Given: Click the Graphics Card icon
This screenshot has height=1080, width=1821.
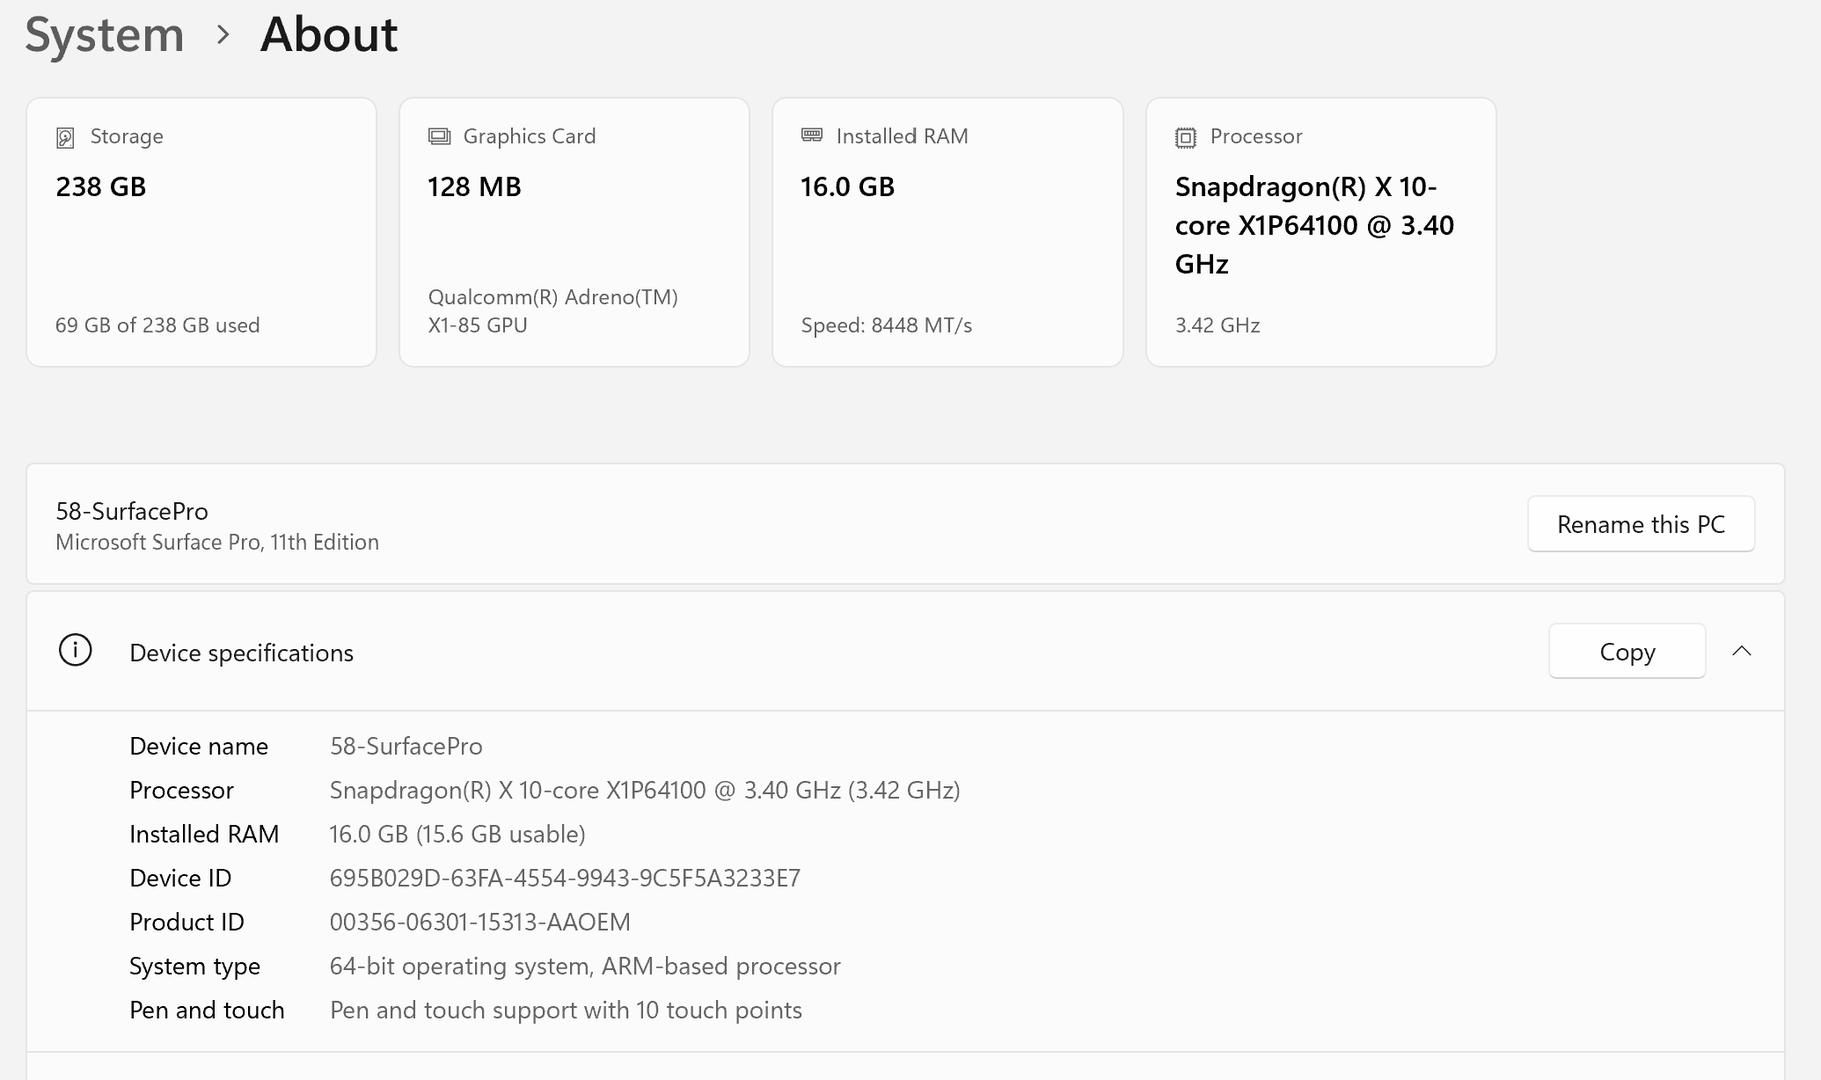Looking at the screenshot, I should [439, 136].
